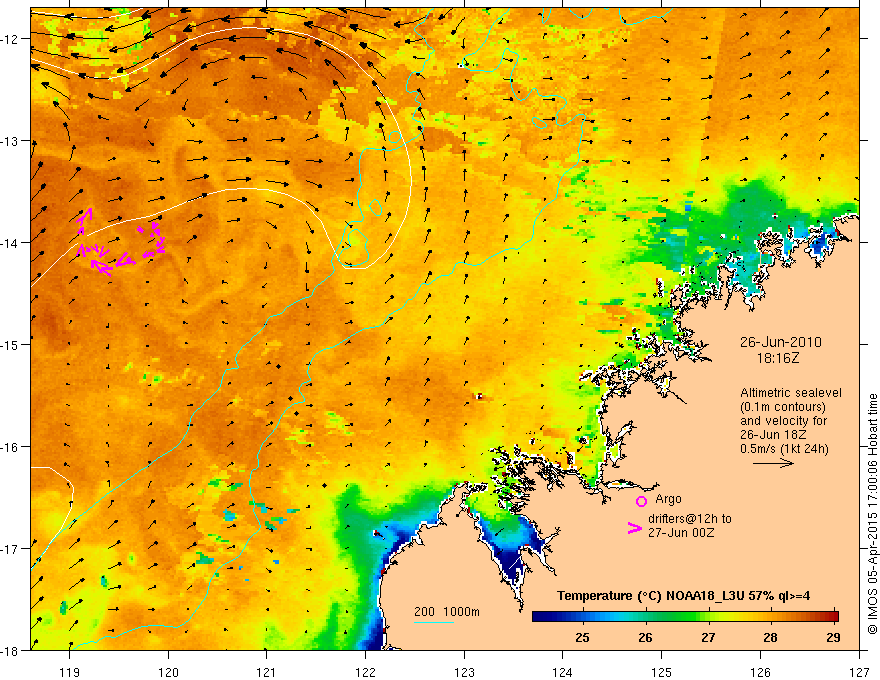Click the "Altimetric sealevel" text
Image resolution: width=880 pixels, height=680 pixels.
point(791,393)
